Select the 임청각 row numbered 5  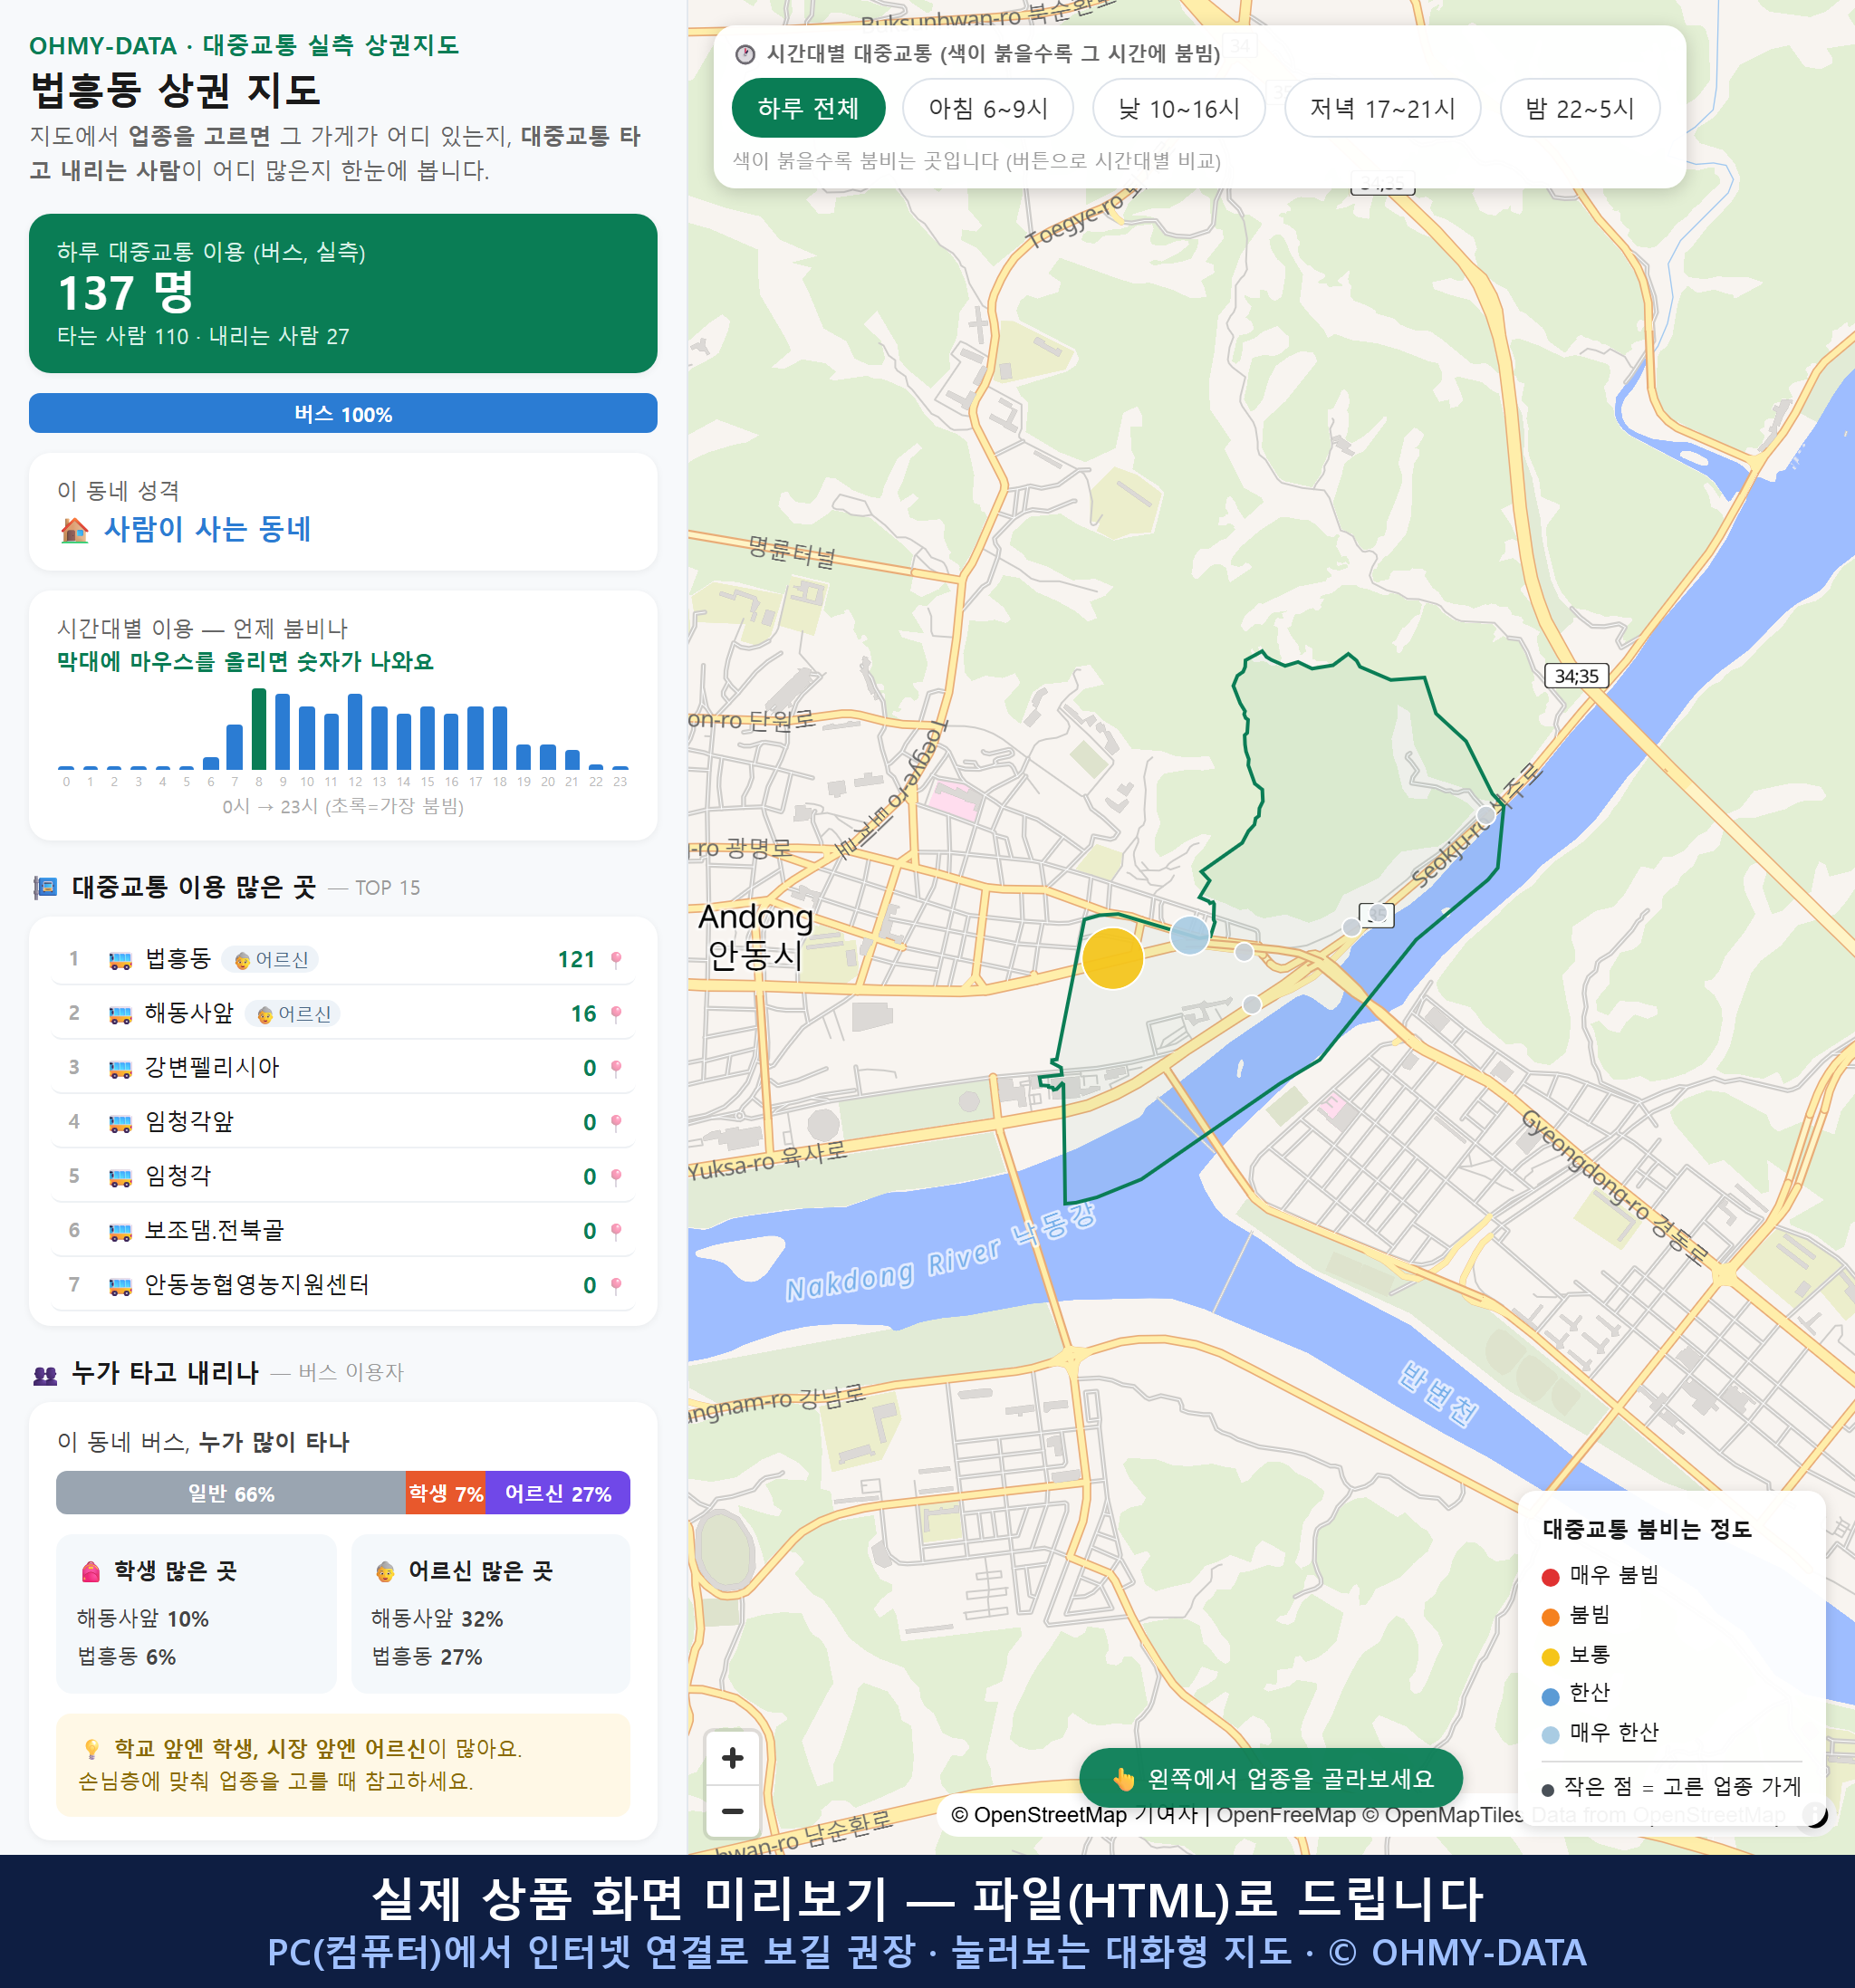tap(343, 1176)
